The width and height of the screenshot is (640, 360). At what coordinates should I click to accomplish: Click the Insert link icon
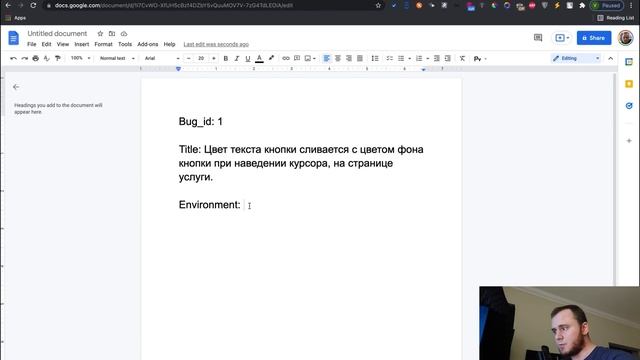286,58
